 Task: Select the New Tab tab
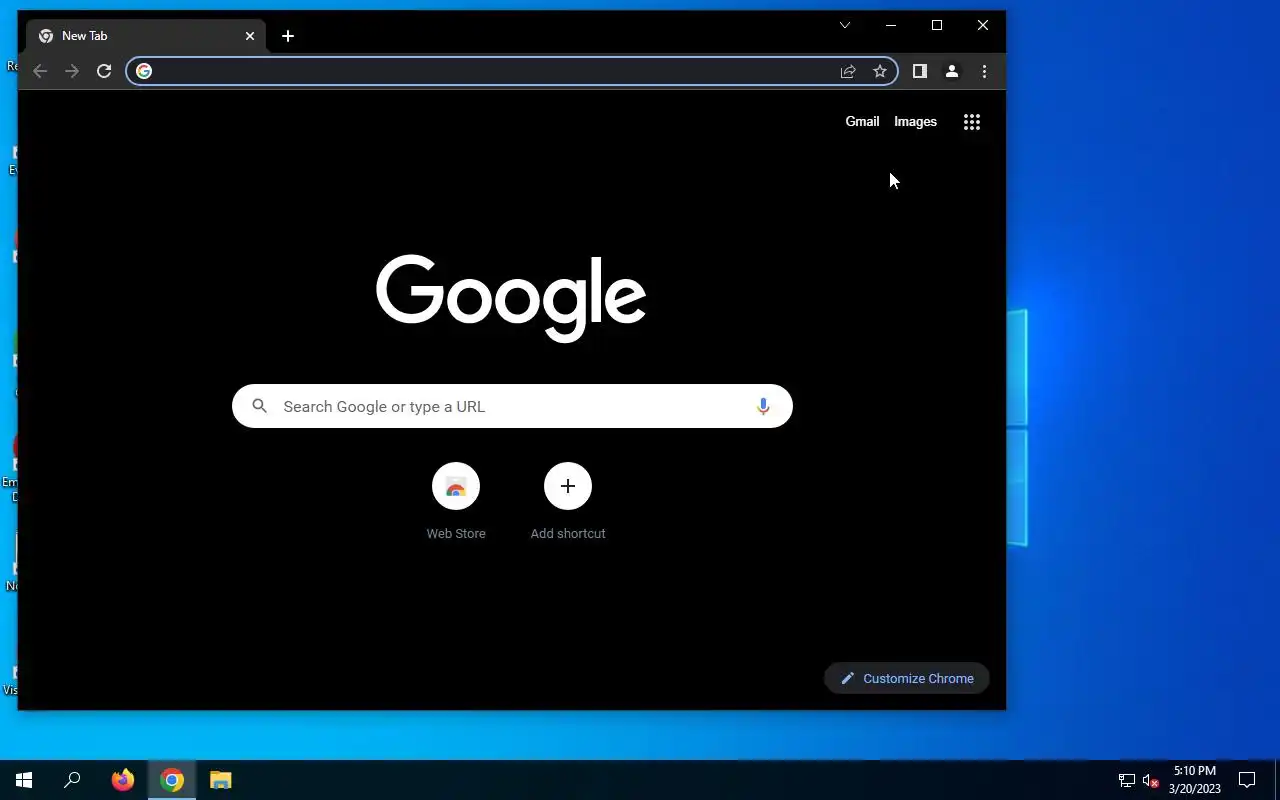tap(146, 36)
